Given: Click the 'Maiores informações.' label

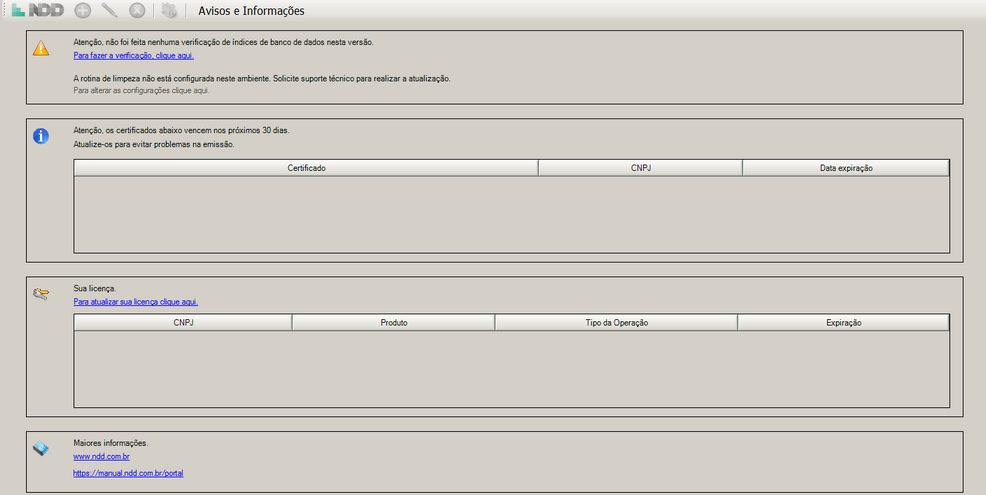Looking at the screenshot, I should pyautogui.click(x=111, y=443).
